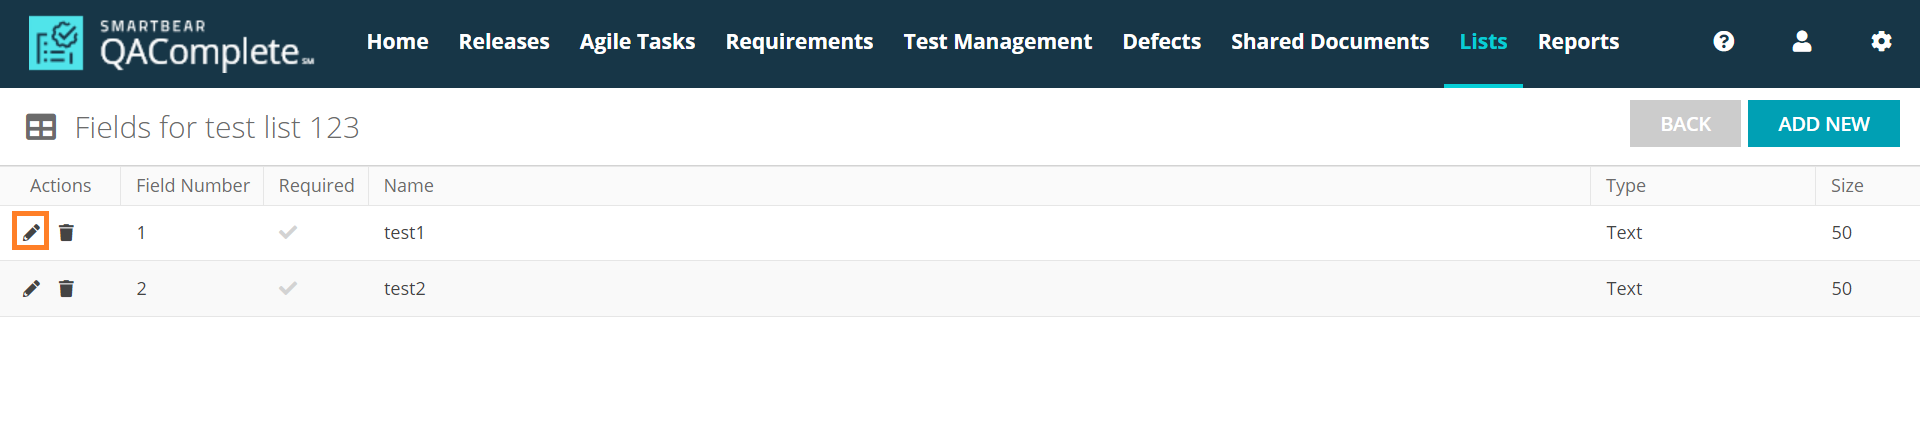Click the QAComplete logo
The width and height of the screenshot is (1920, 439).
click(170, 44)
